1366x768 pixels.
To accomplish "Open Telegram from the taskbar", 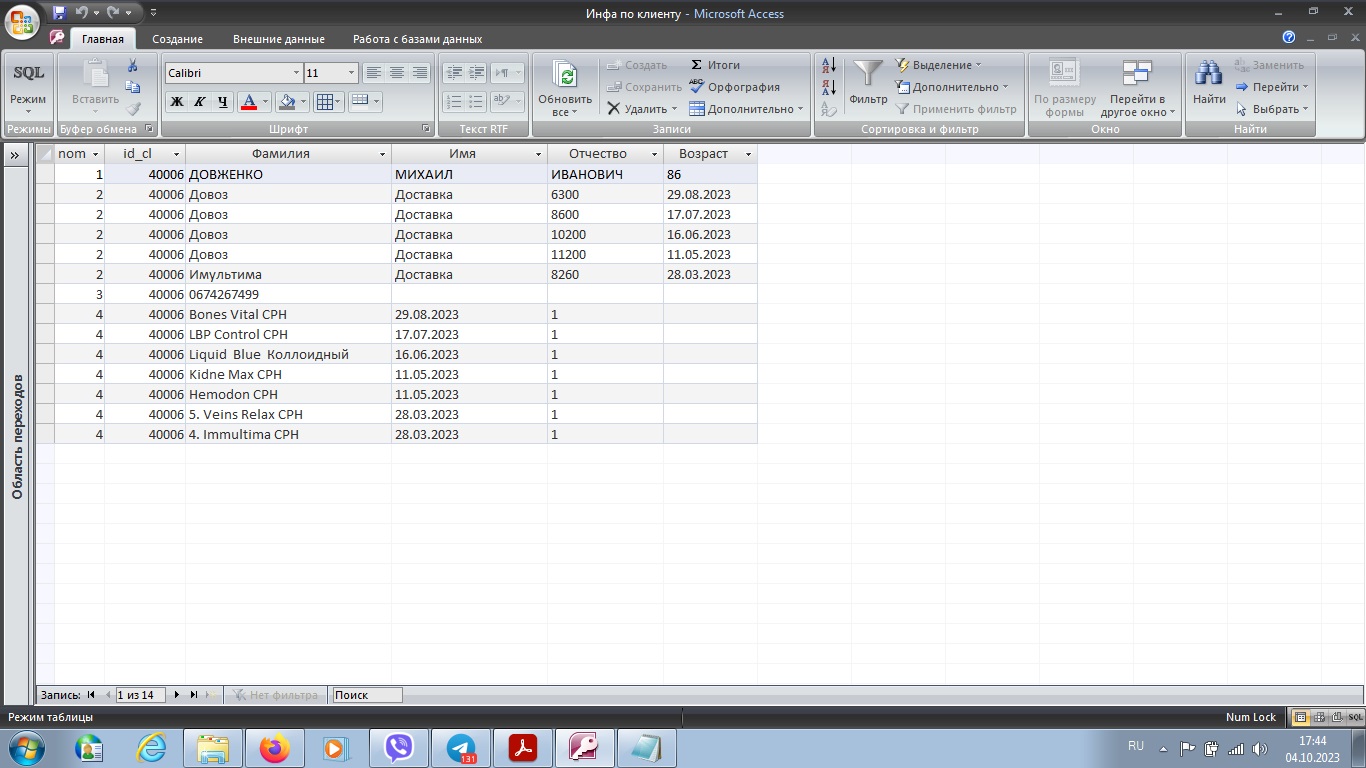I will [461, 748].
